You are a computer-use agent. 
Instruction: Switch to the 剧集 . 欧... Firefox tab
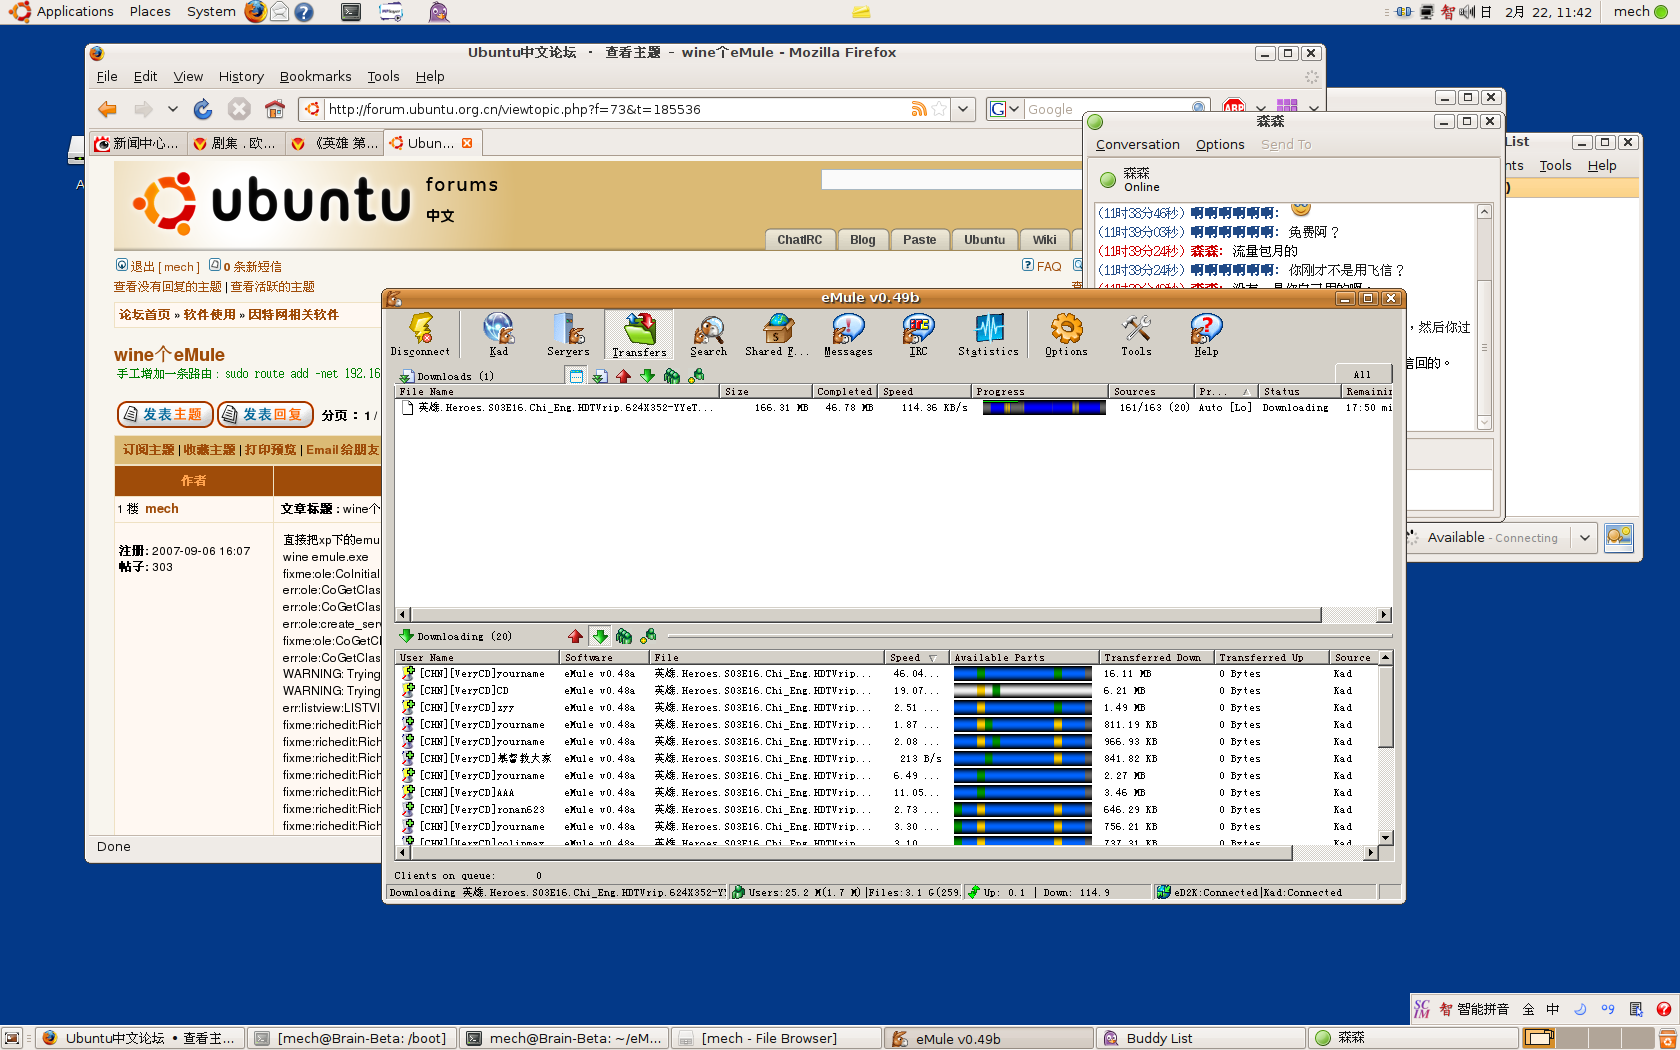coord(236,143)
